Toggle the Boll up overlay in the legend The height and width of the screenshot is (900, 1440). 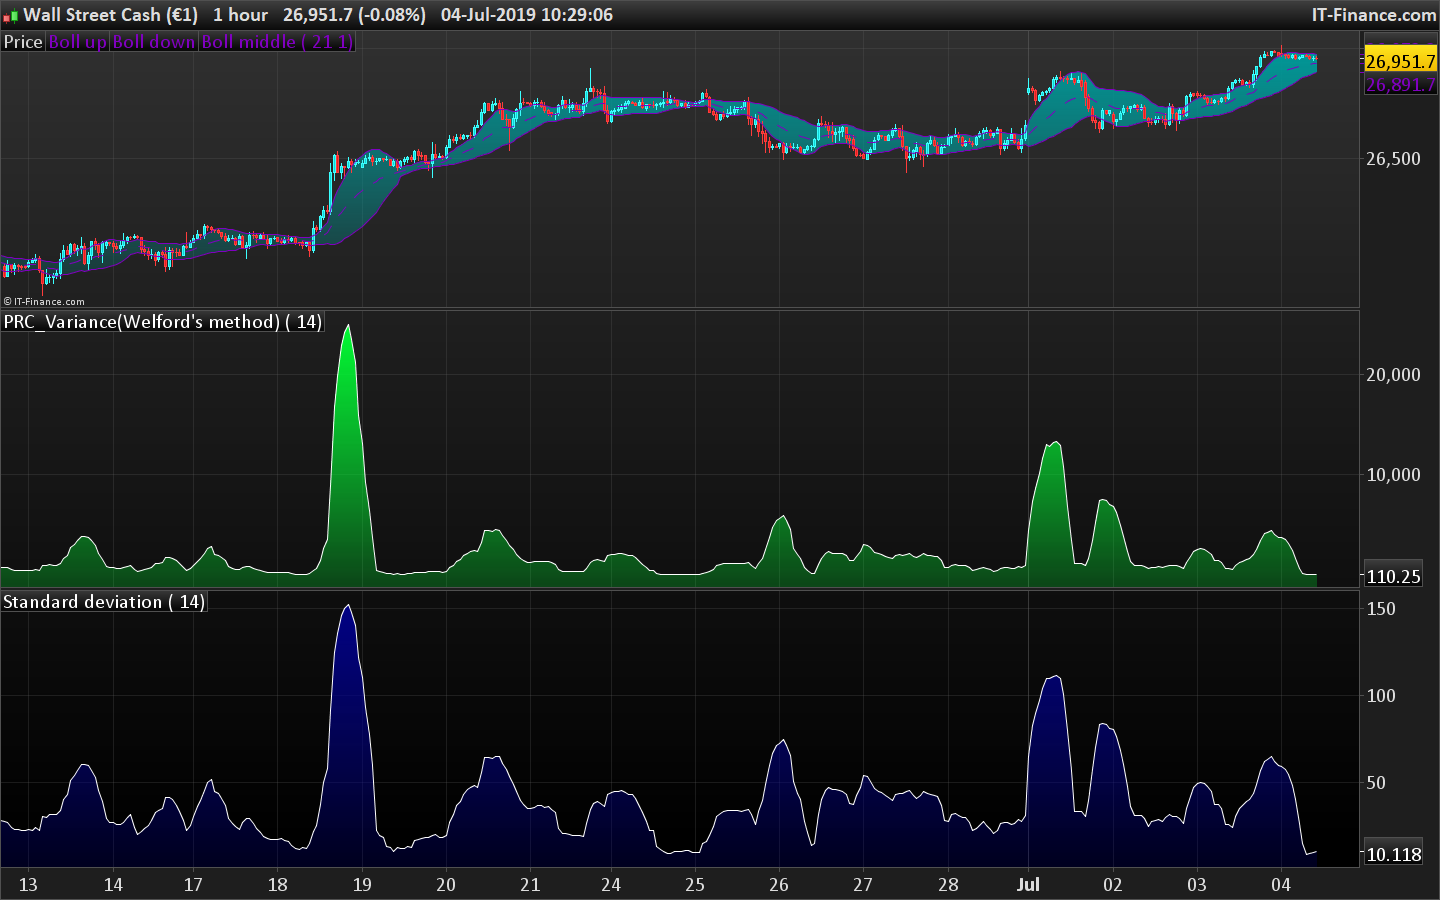(x=77, y=42)
